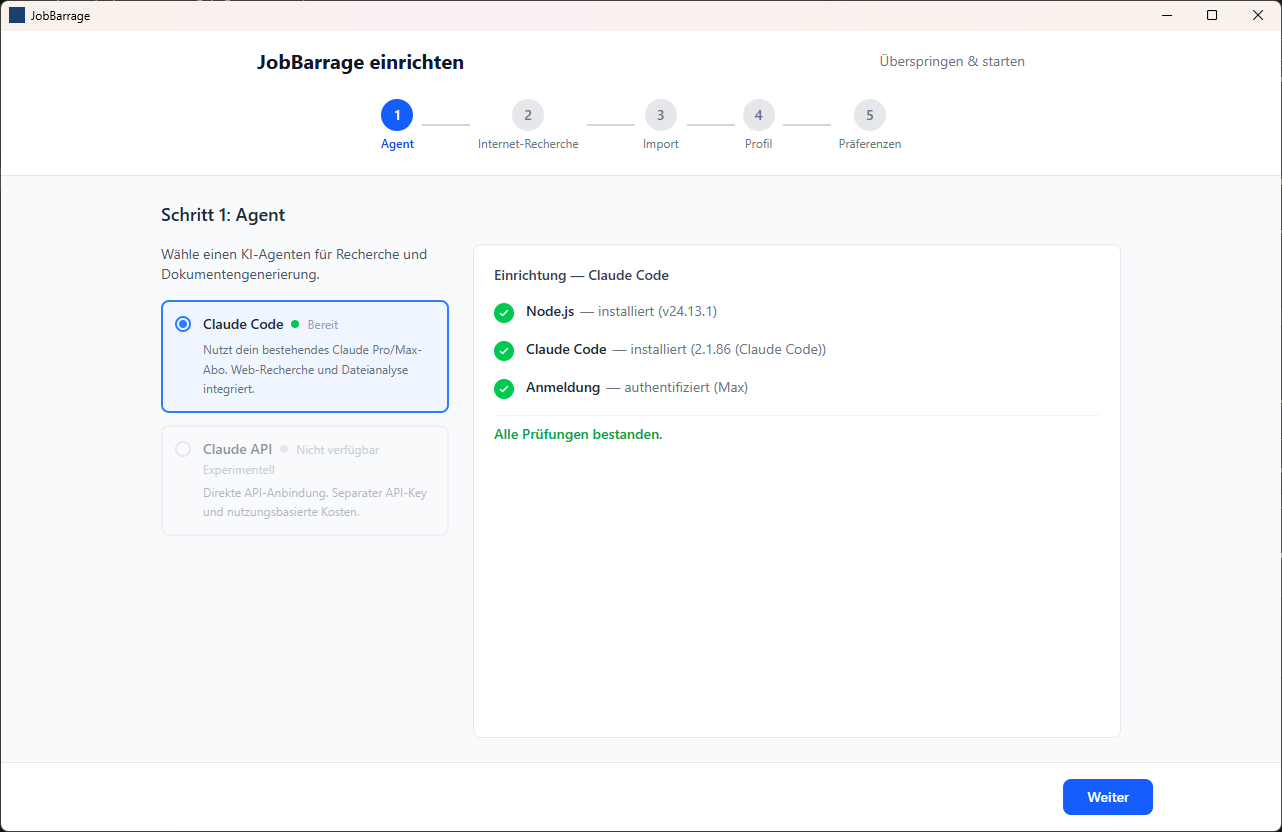Switch to step 4 Profil
Viewport: 1282px width, 832px height.
pos(758,115)
